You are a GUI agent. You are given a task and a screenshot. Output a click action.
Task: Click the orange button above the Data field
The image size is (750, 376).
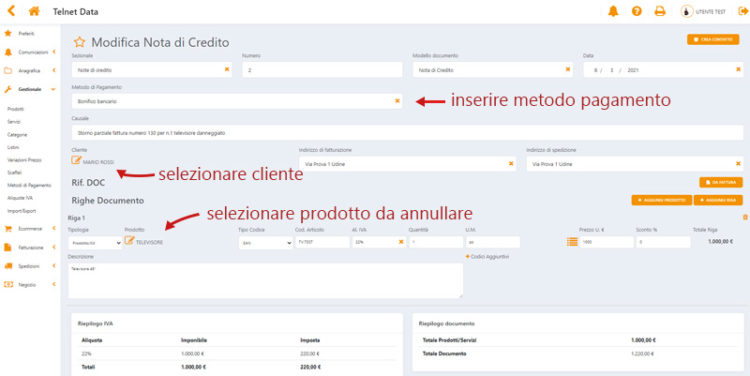[713, 39]
